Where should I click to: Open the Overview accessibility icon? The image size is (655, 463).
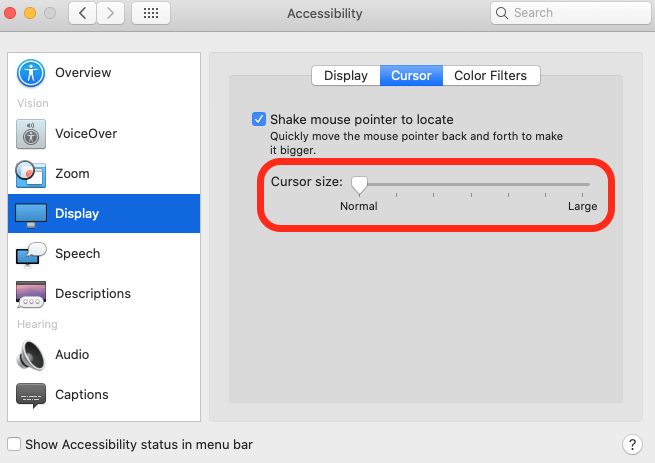[x=32, y=73]
